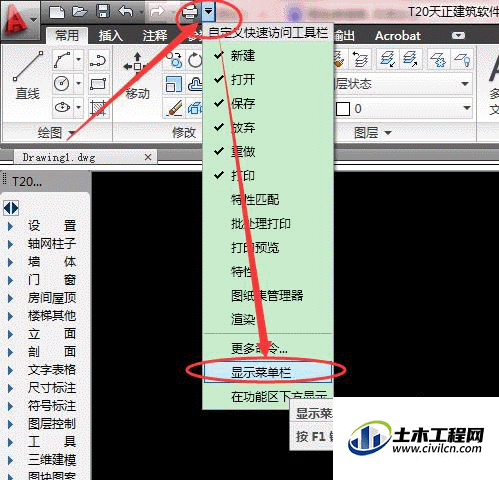Click the Redo arrow icon

(x=157, y=12)
